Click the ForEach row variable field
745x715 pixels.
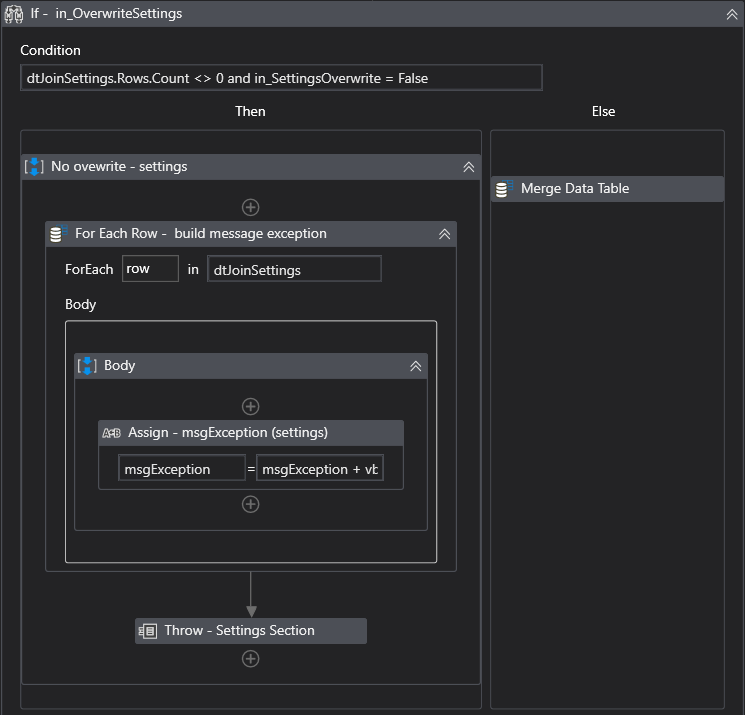coord(150,269)
